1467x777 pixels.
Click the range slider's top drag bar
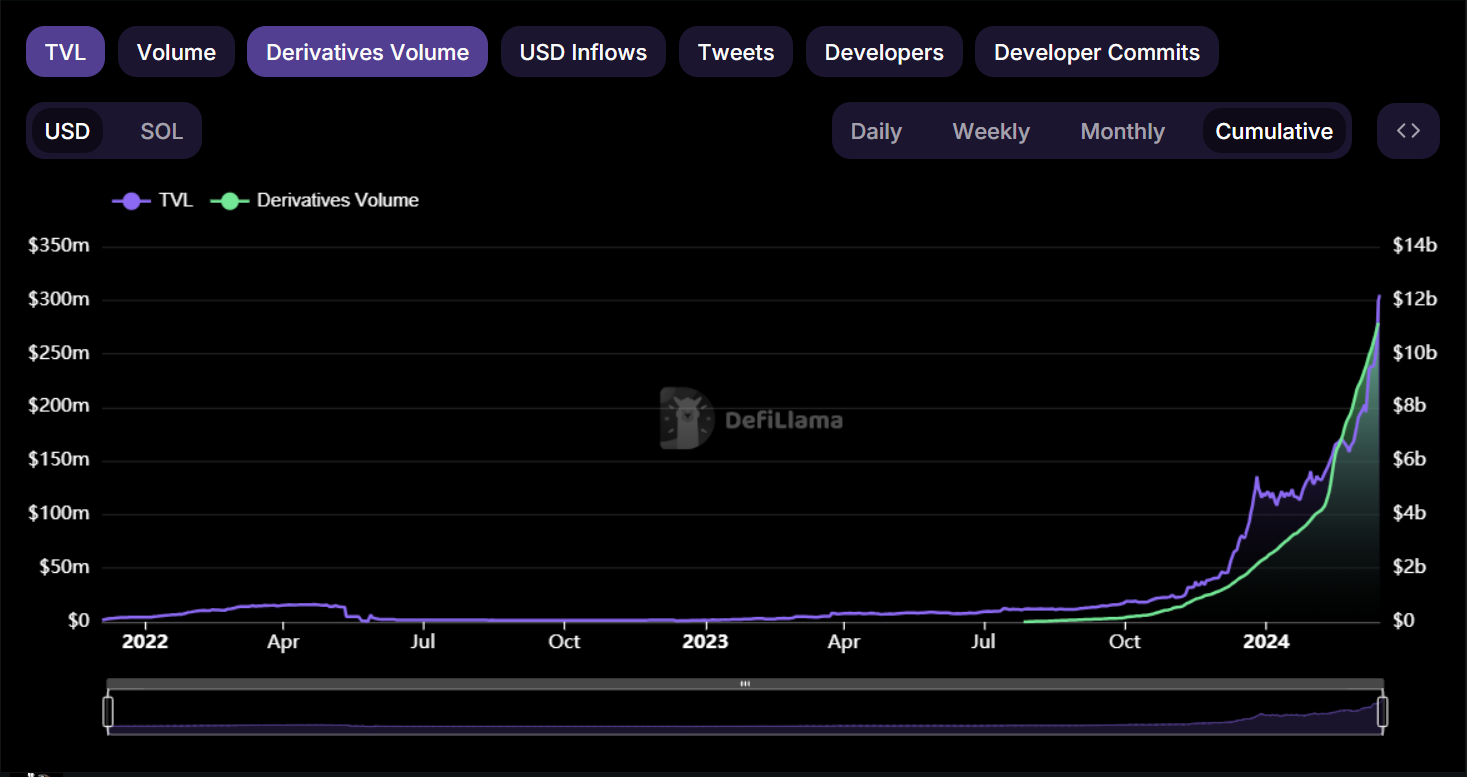pos(745,684)
